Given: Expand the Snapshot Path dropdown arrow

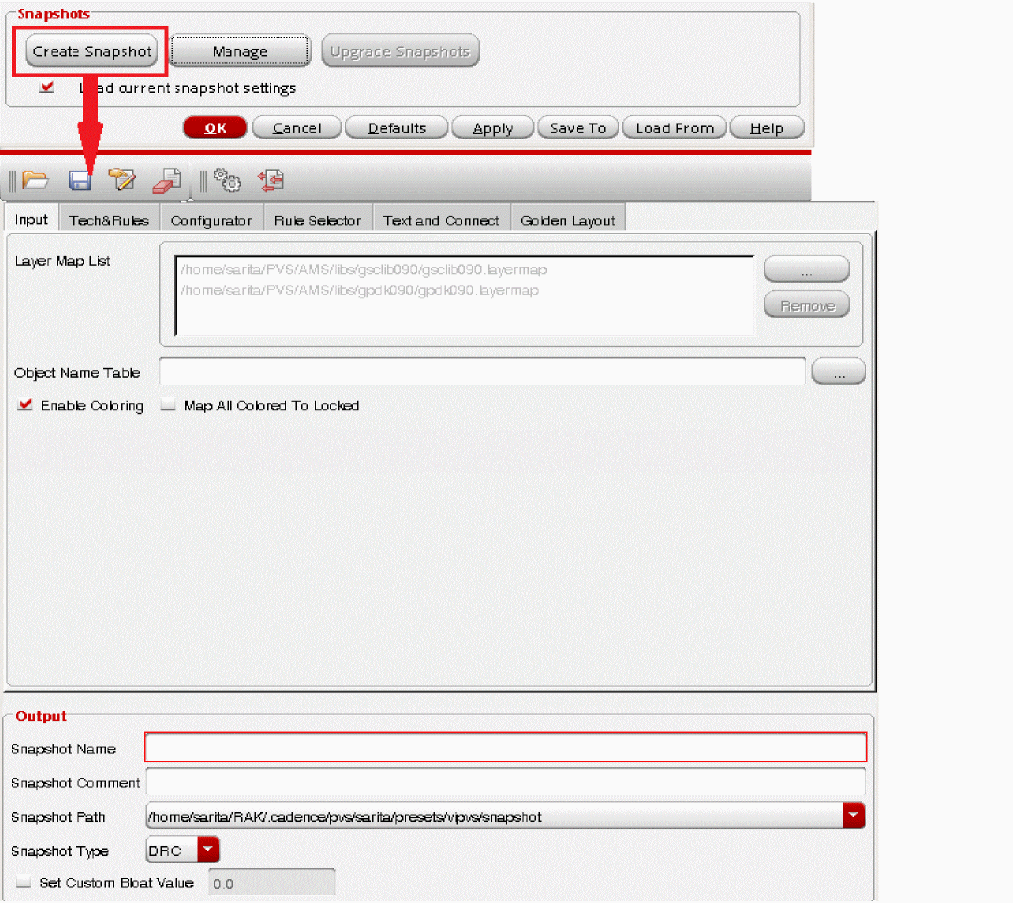Looking at the screenshot, I should point(853,816).
